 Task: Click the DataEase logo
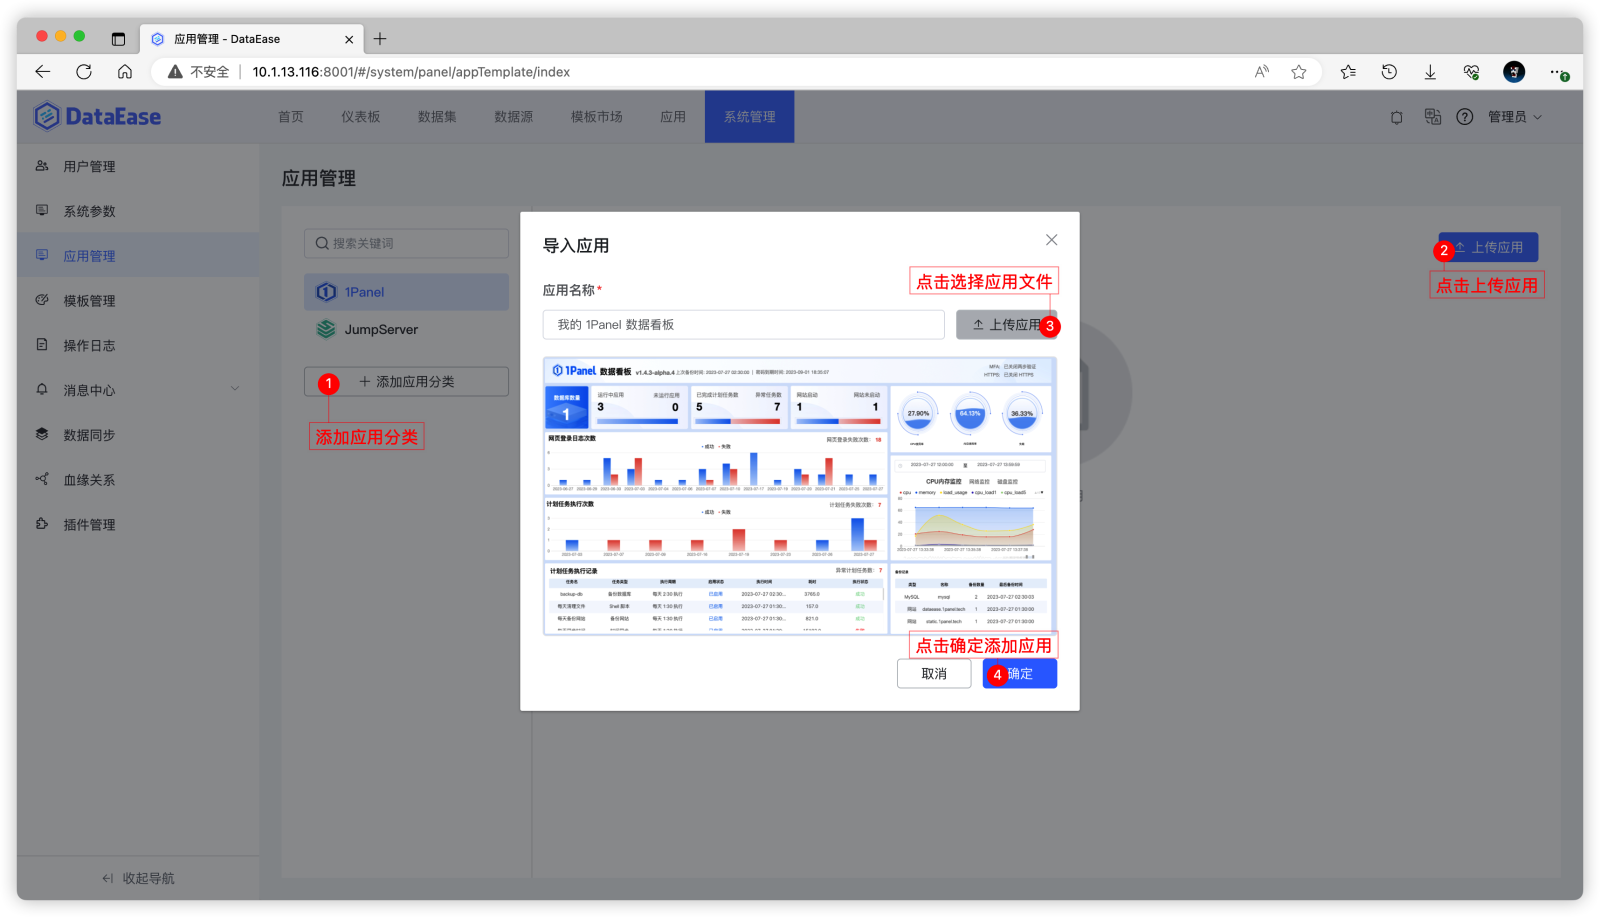tap(97, 116)
